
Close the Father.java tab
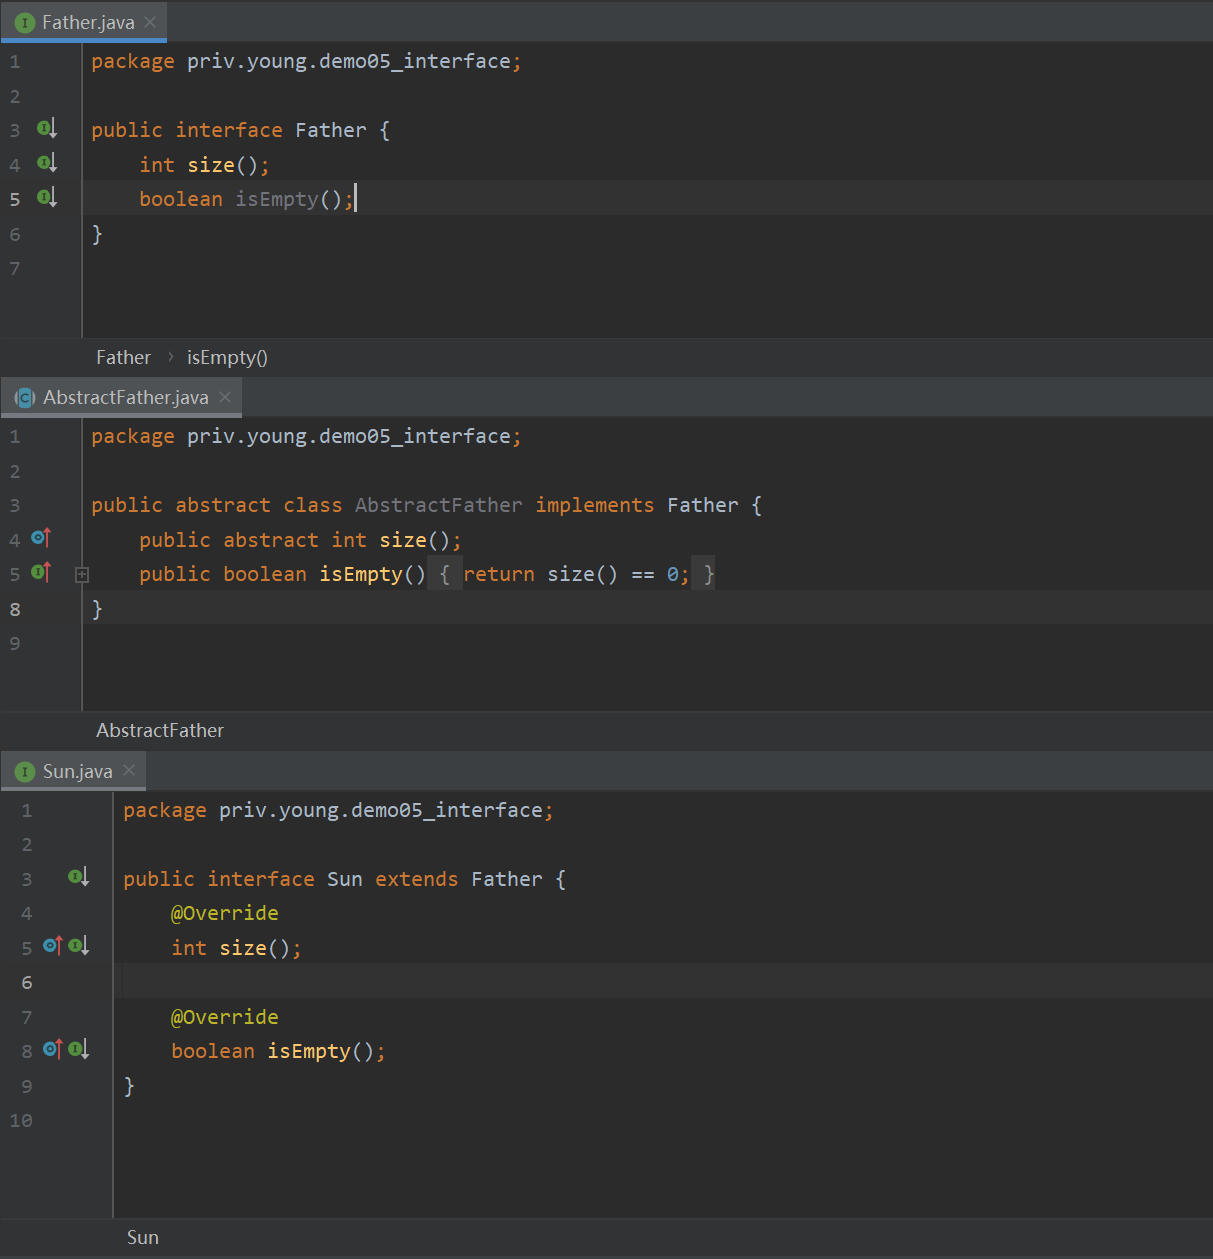tap(150, 22)
